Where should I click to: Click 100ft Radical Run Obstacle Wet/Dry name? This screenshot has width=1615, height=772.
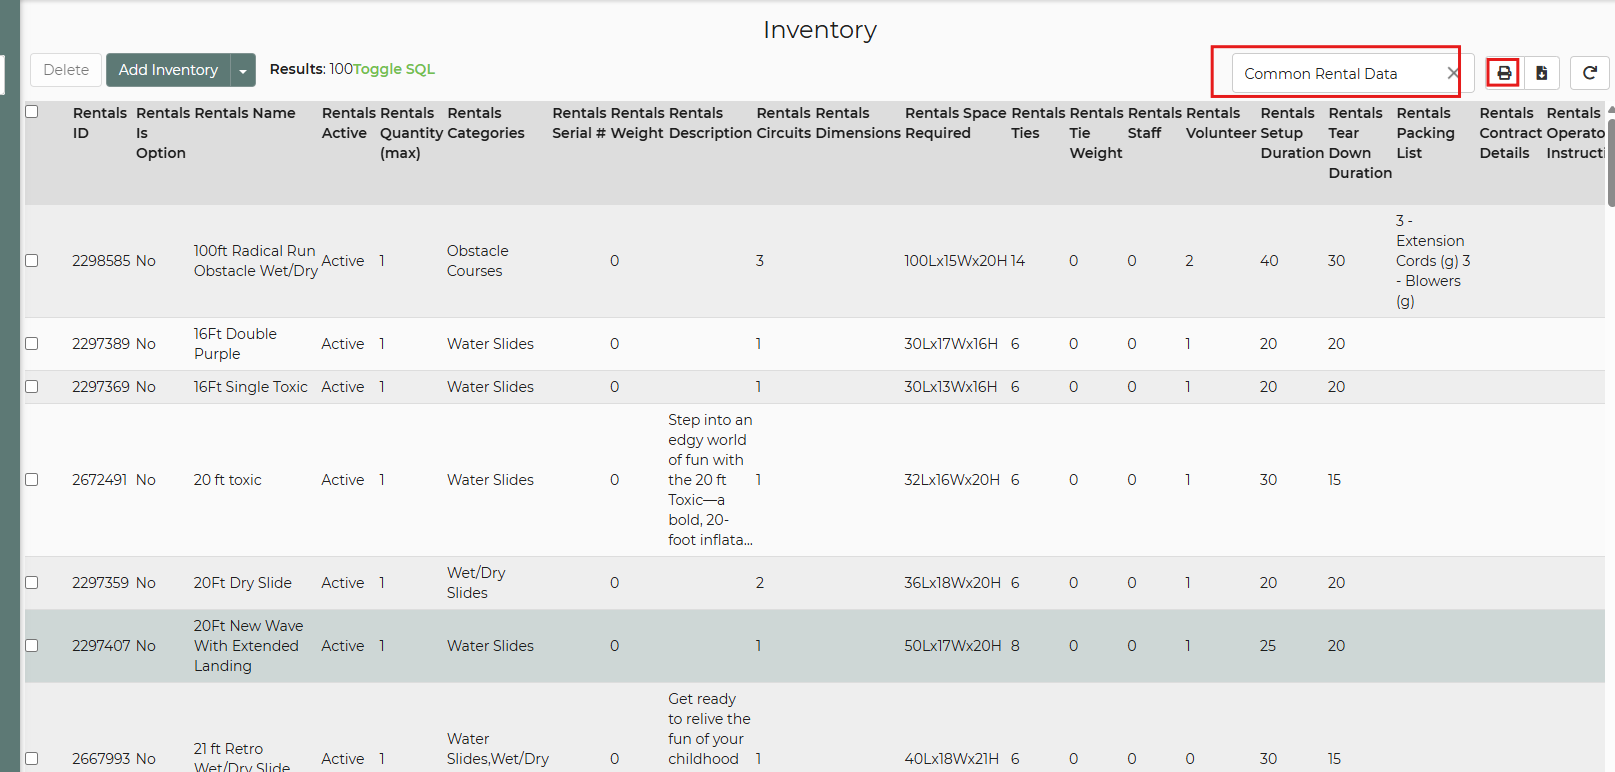coord(256,261)
